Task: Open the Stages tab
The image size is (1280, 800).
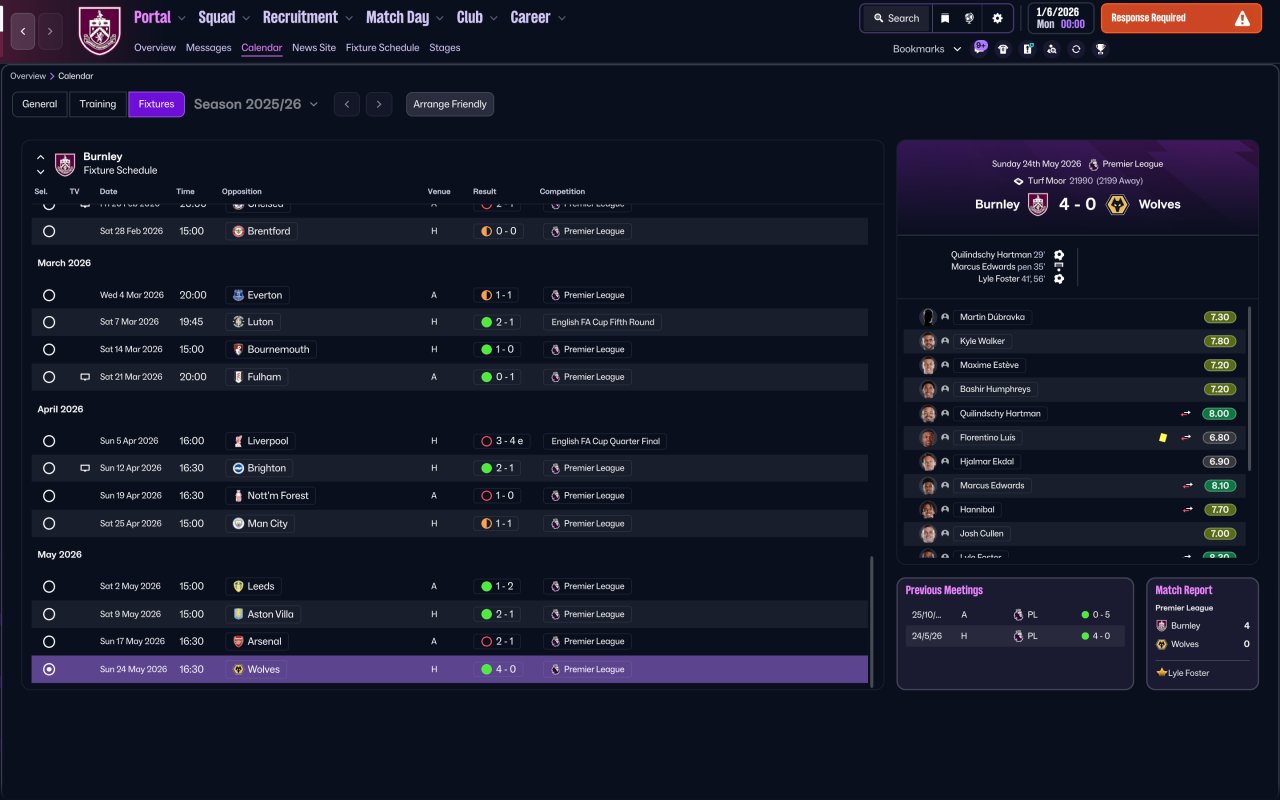Action: 445,48
